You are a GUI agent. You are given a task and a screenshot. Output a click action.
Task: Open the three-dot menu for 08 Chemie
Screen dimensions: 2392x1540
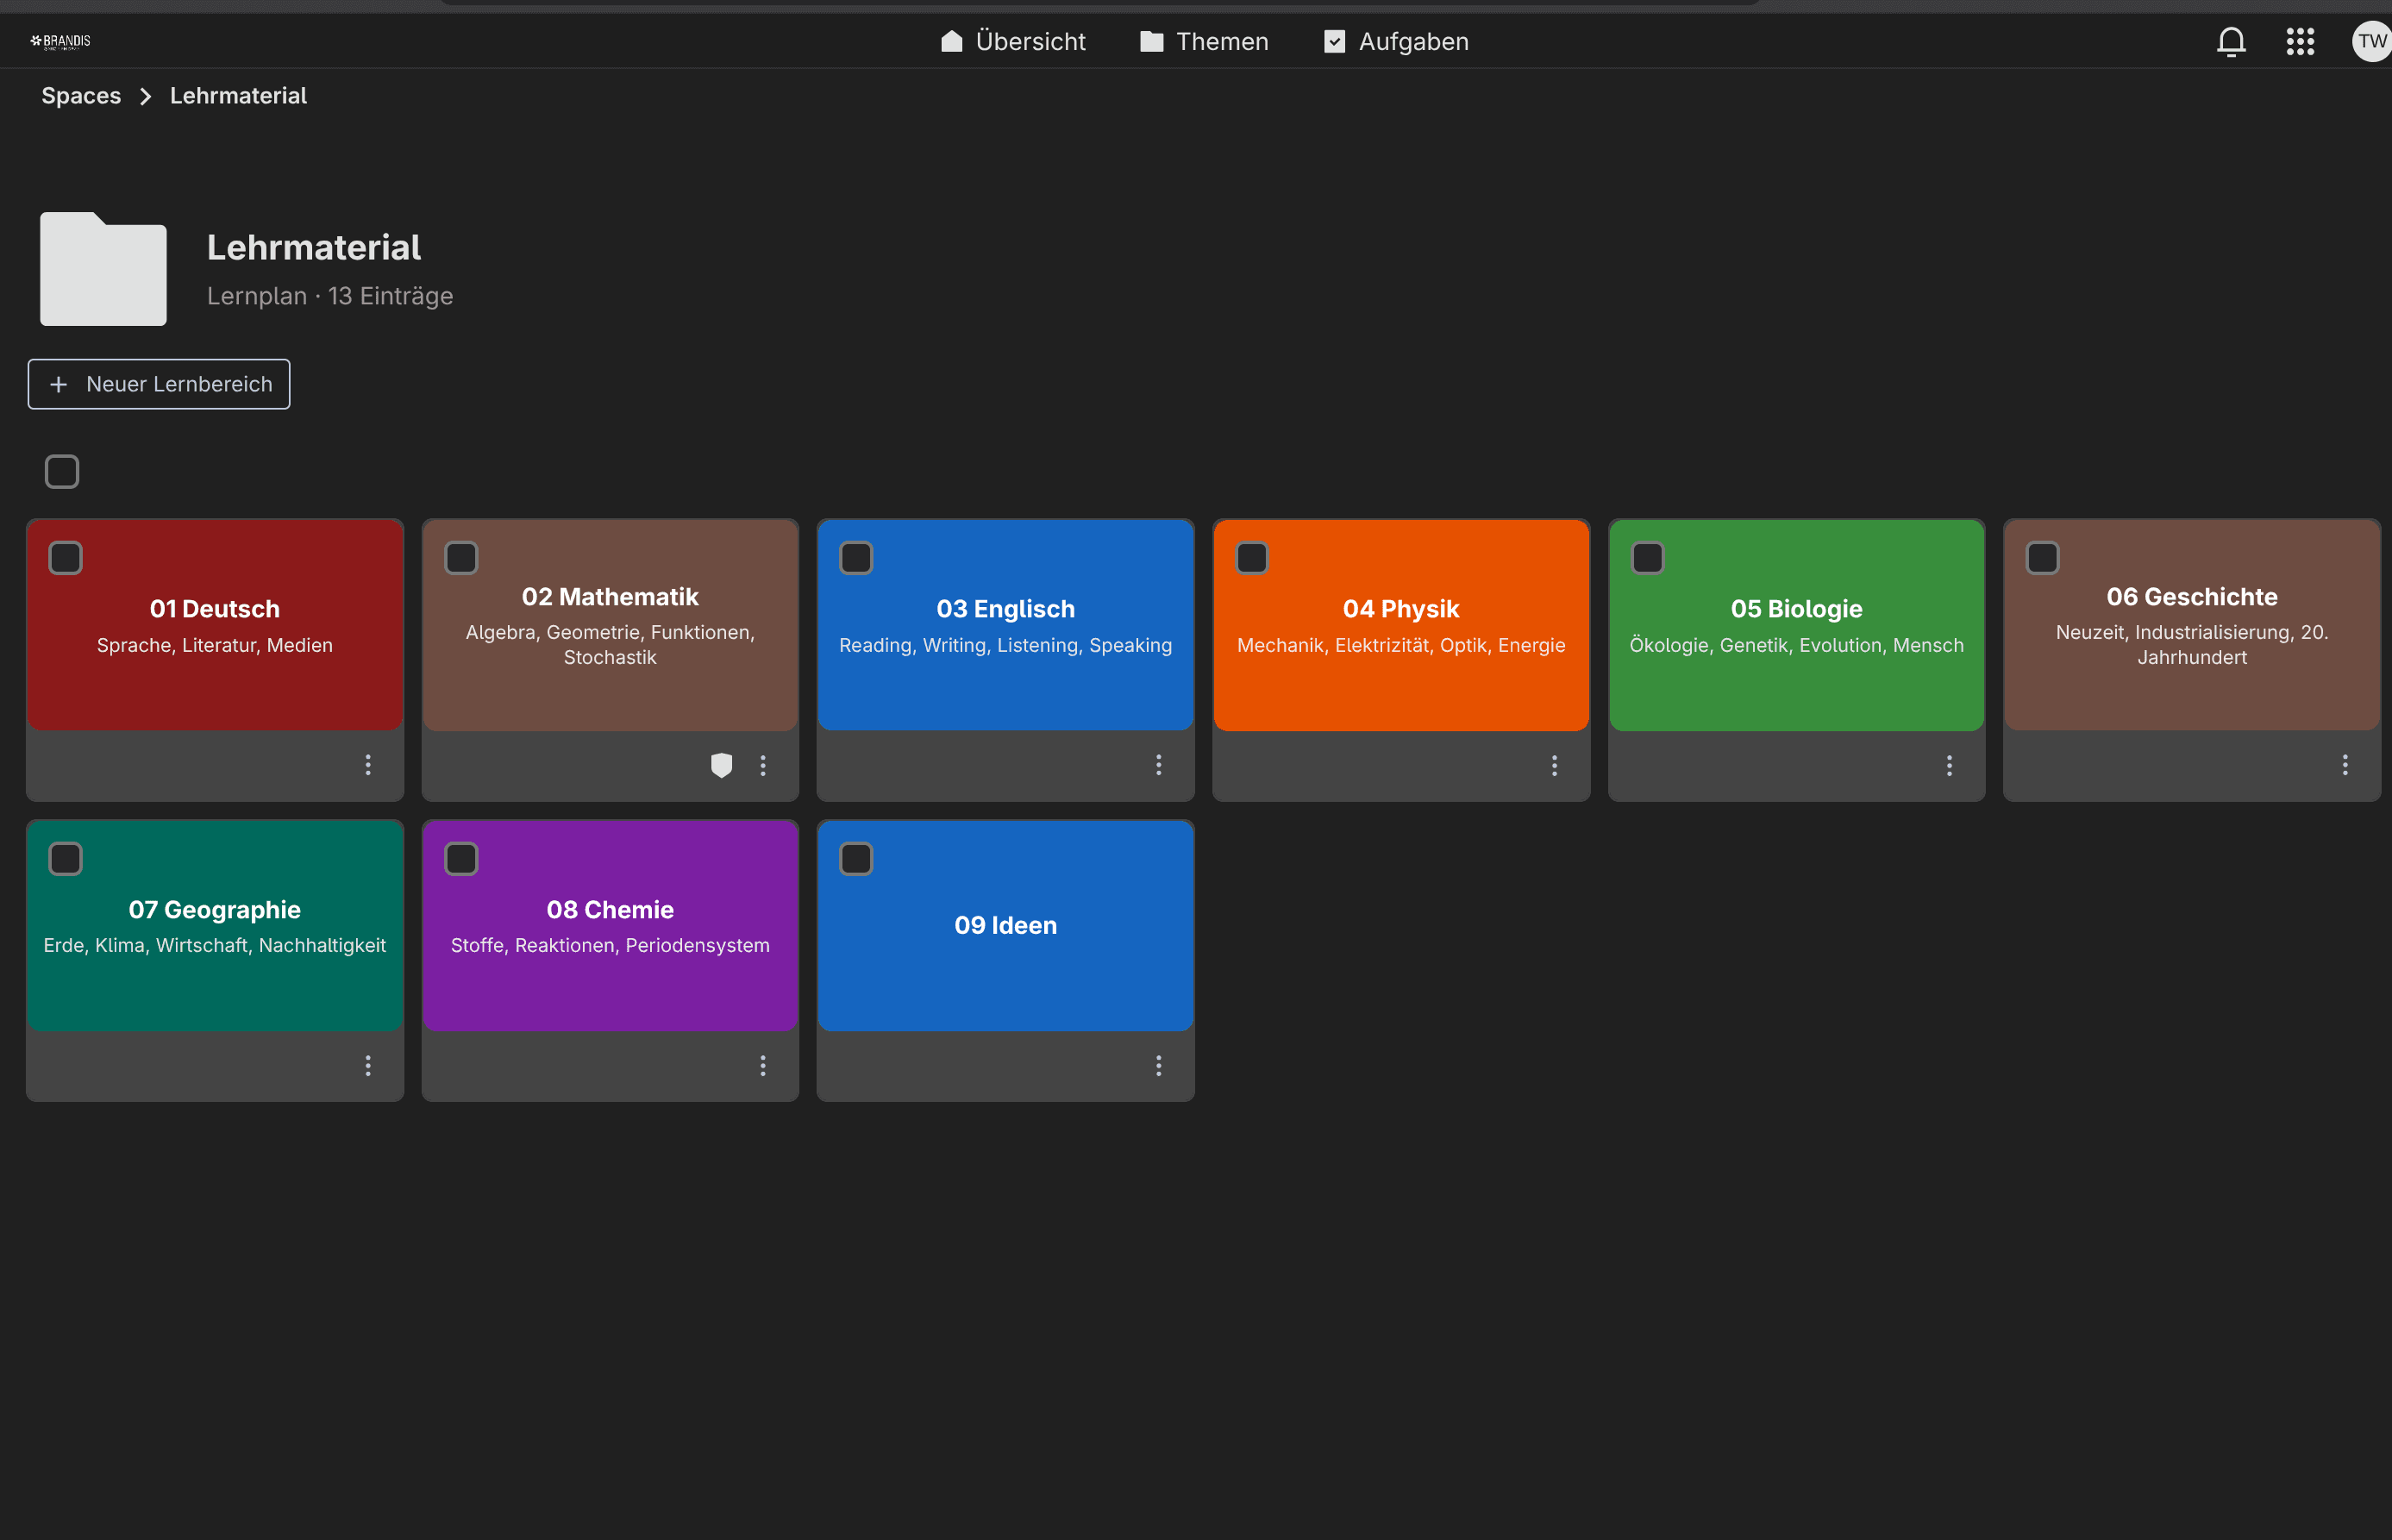coord(763,1066)
